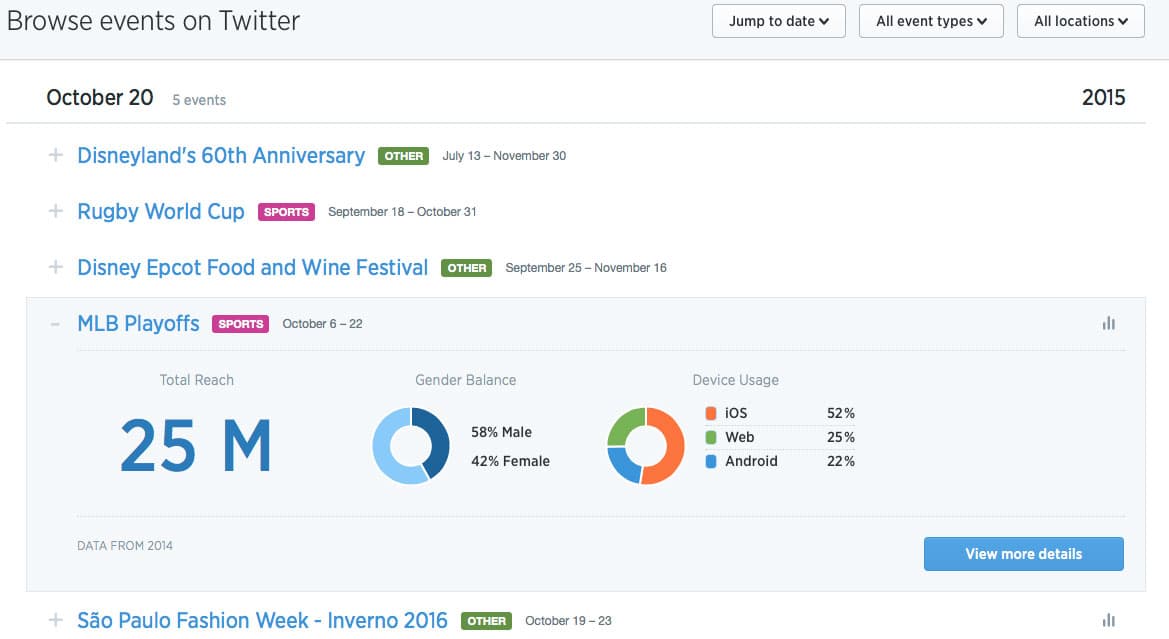Select the SPORTS badge on MLB Playoffs
1169x639 pixels.
pos(240,323)
